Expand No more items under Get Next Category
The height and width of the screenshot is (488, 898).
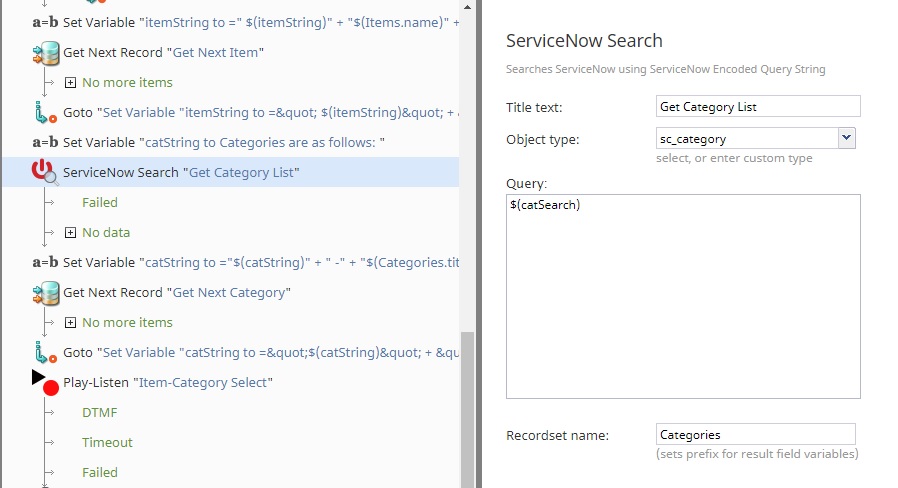[x=70, y=322]
